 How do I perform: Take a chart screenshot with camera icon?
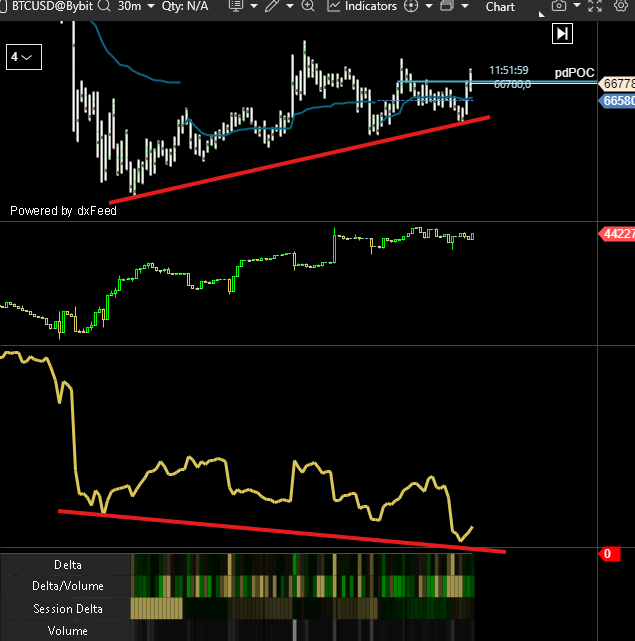559,6
